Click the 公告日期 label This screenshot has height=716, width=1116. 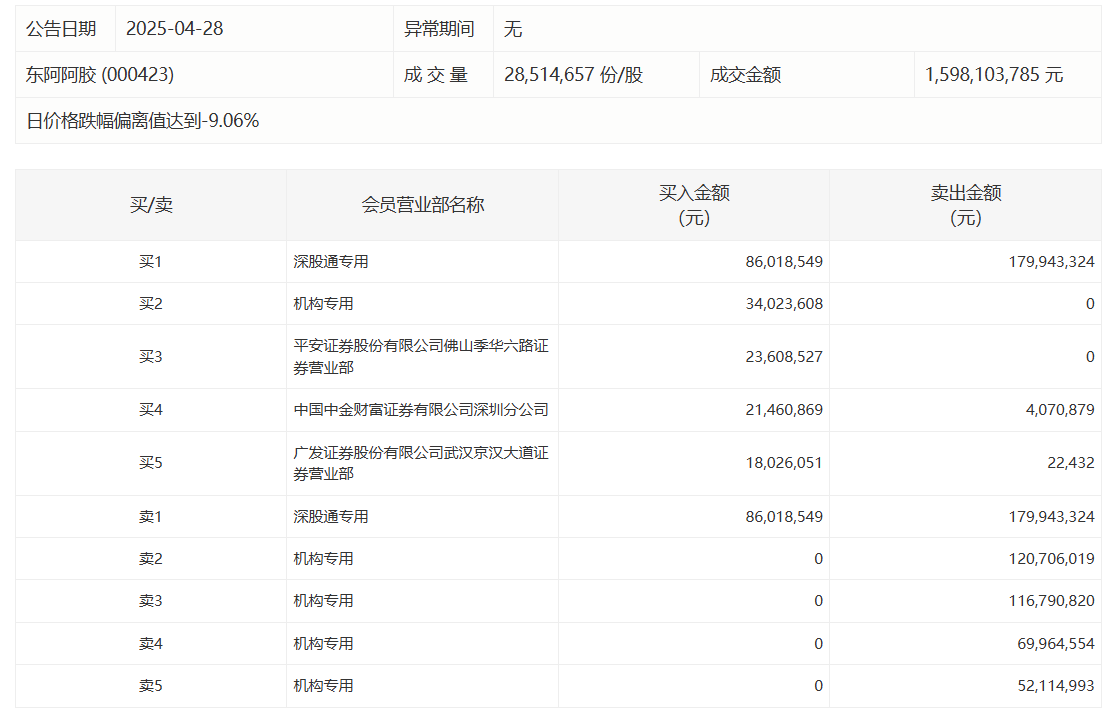point(61,28)
